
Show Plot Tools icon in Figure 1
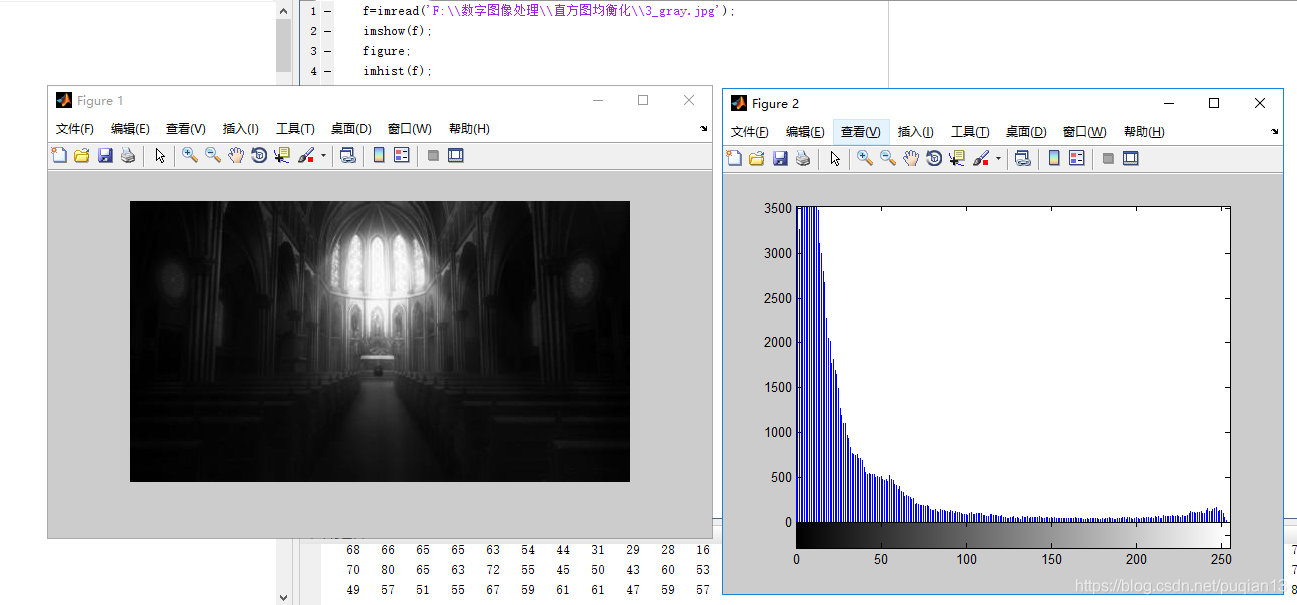click(456, 155)
